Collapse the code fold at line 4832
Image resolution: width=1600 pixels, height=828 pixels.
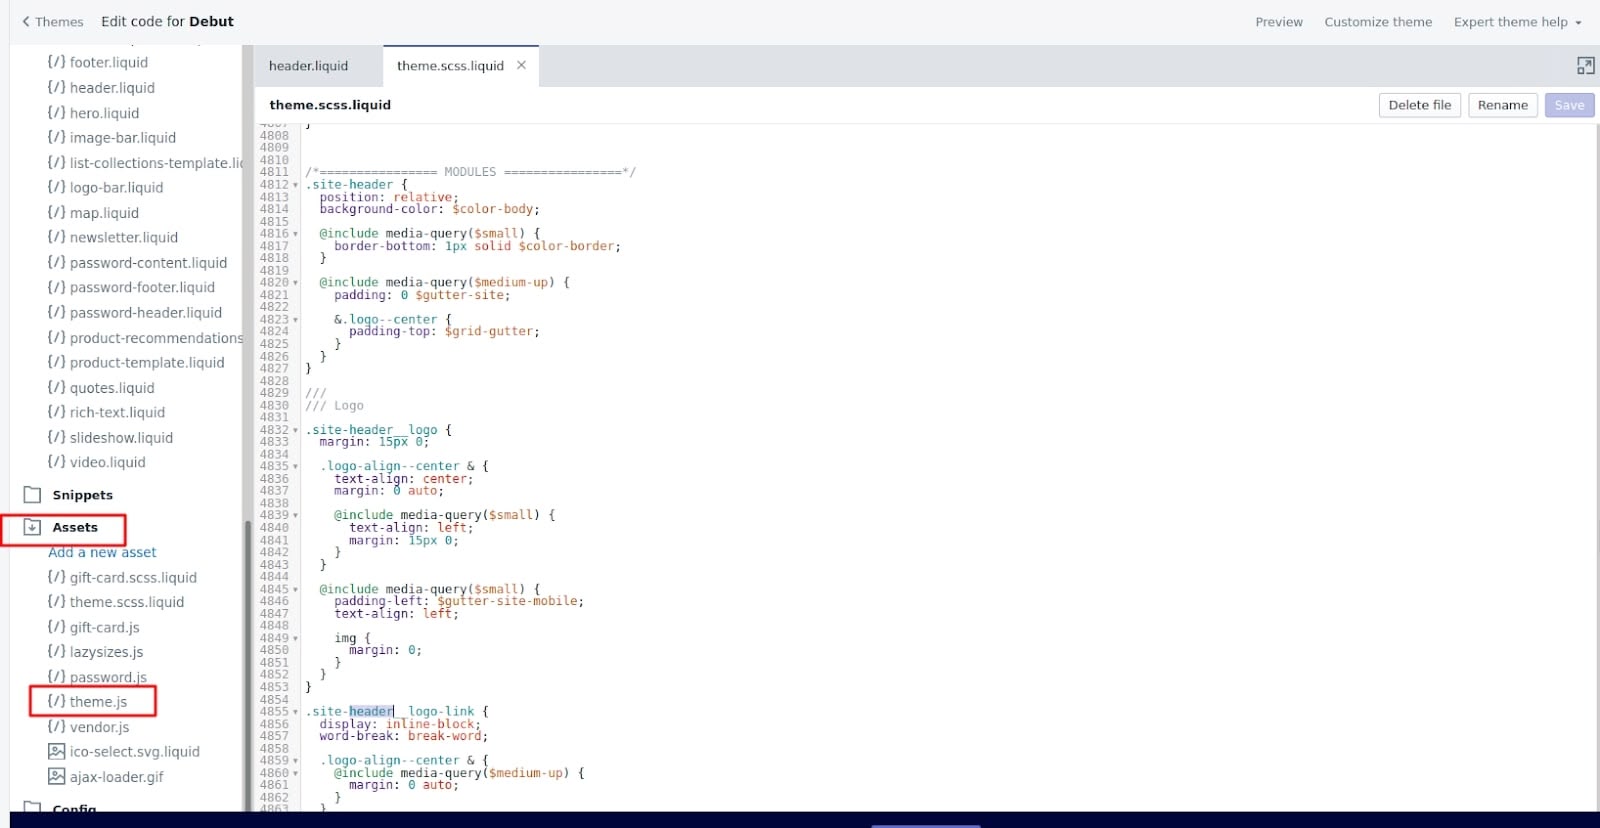(295, 430)
